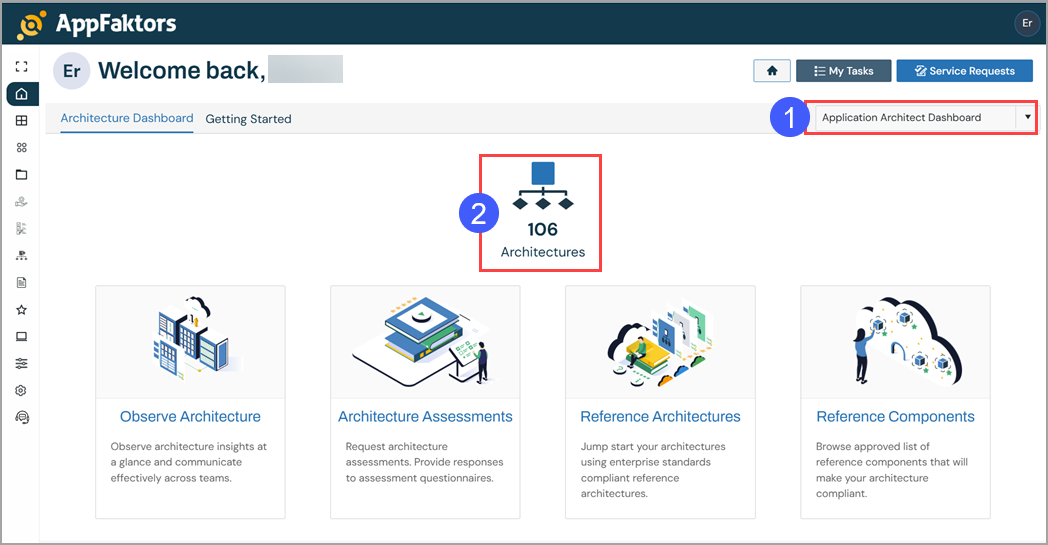The image size is (1048, 545).
Task: Click the dropdown arrow beside dashboard selector
Action: coord(1027,118)
